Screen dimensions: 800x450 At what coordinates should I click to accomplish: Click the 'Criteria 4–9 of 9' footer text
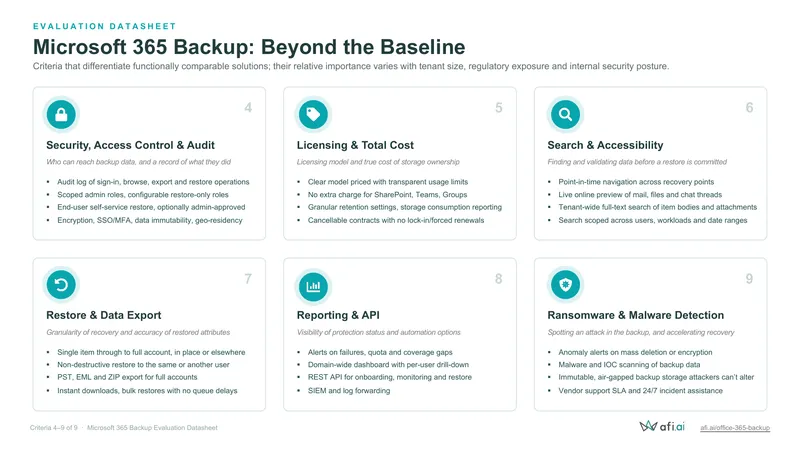pos(54,428)
